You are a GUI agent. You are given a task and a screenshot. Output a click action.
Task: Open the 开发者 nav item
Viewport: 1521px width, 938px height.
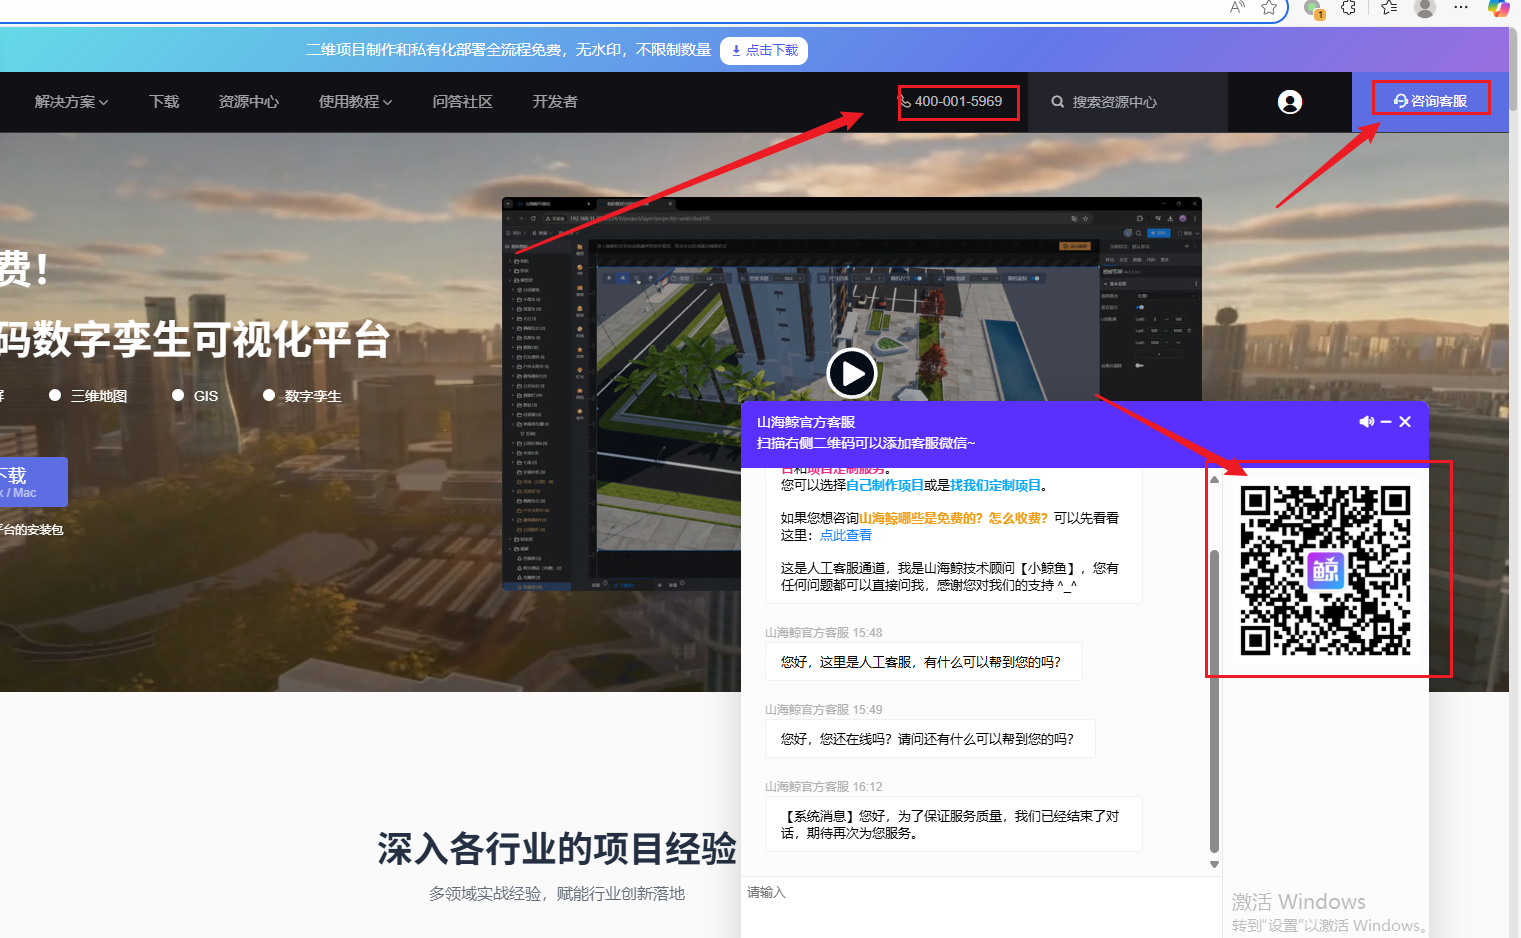pyautogui.click(x=555, y=102)
